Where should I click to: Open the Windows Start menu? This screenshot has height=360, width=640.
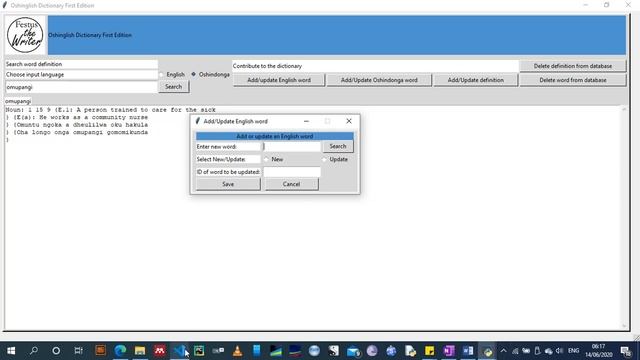tap(11, 351)
